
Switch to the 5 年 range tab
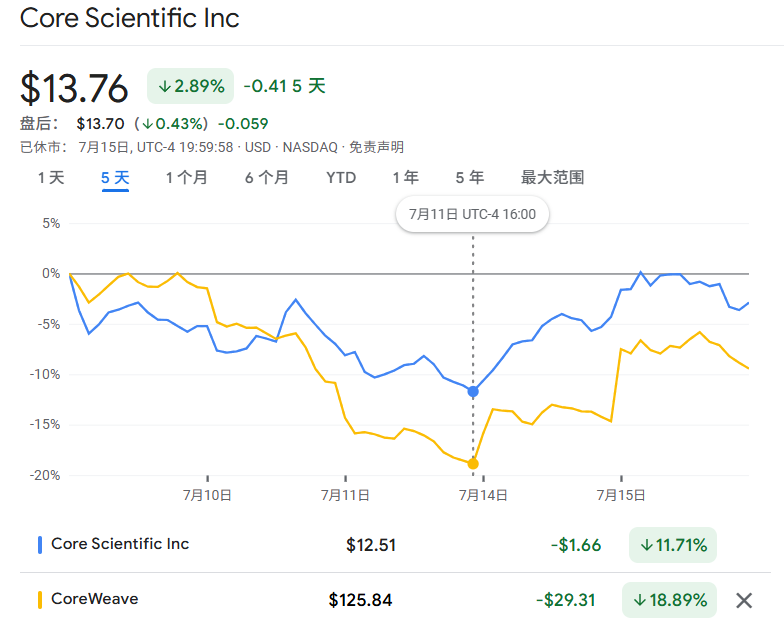point(469,178)
